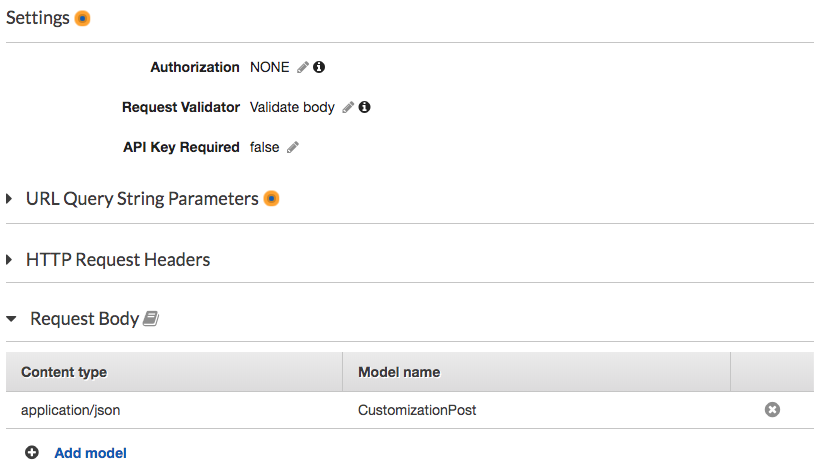Show Request Validator info icon

coord(364,107)
